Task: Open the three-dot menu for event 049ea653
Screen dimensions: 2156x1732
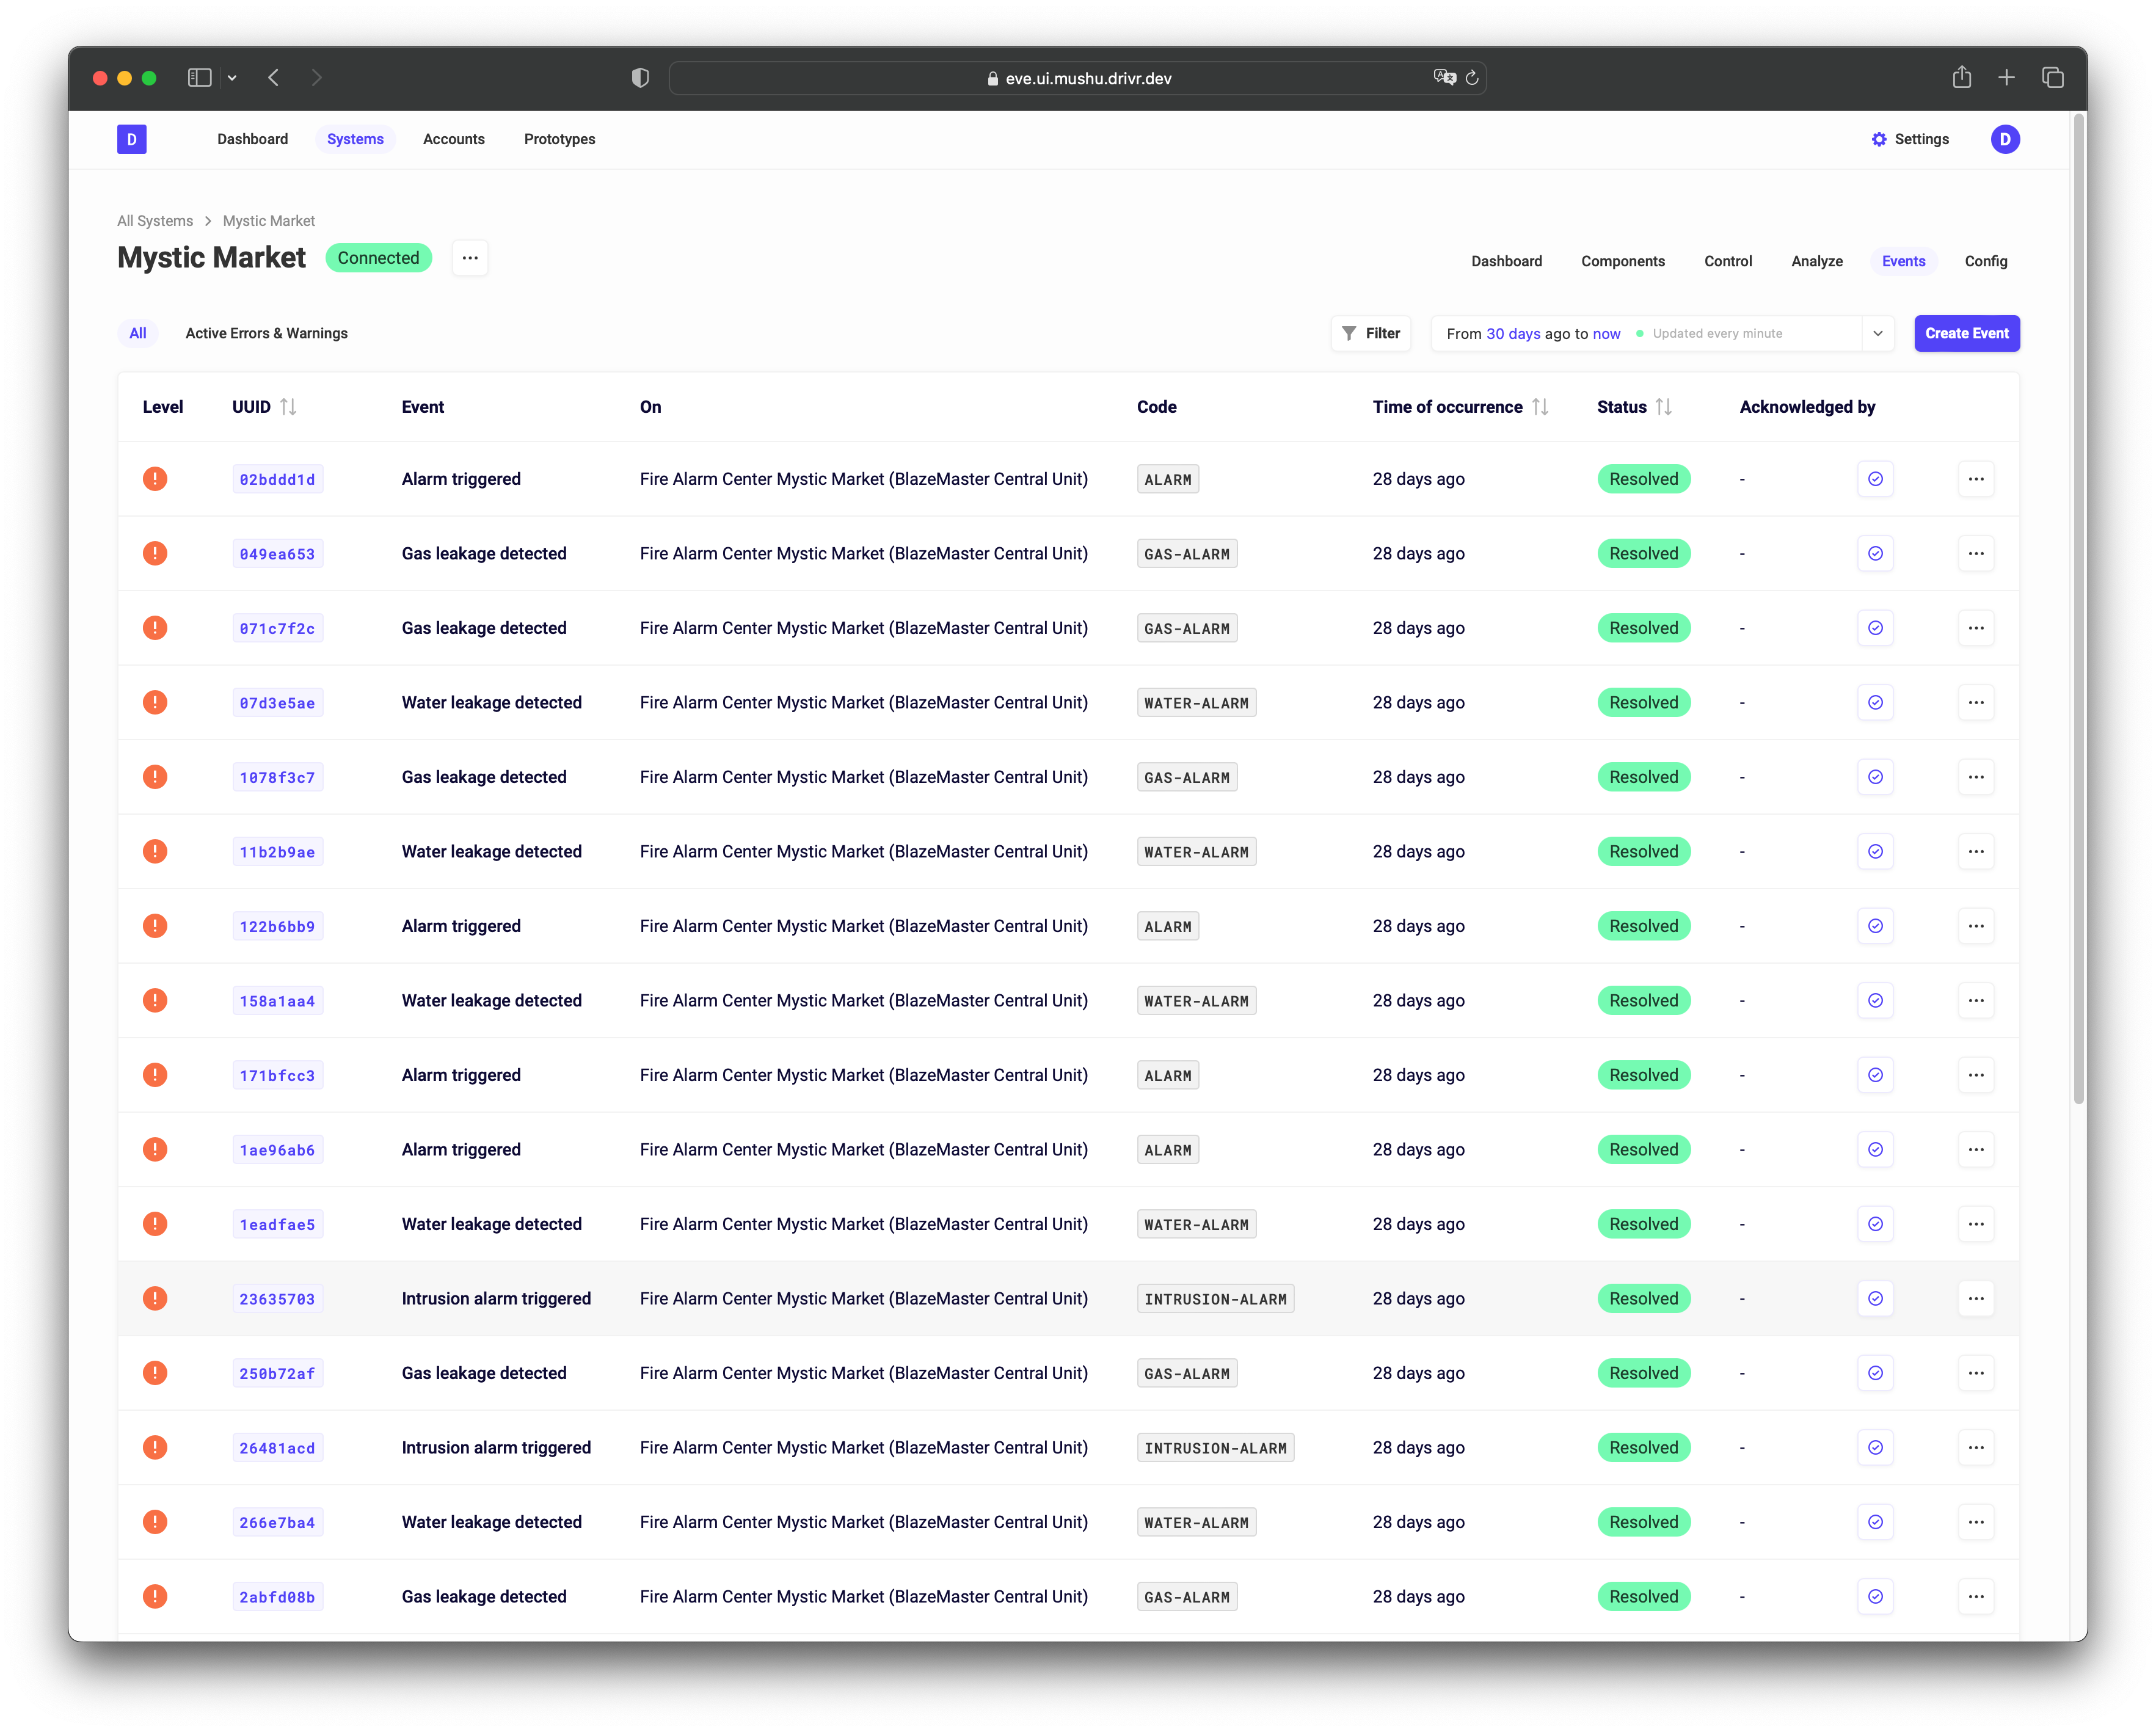Action: 1975,554
